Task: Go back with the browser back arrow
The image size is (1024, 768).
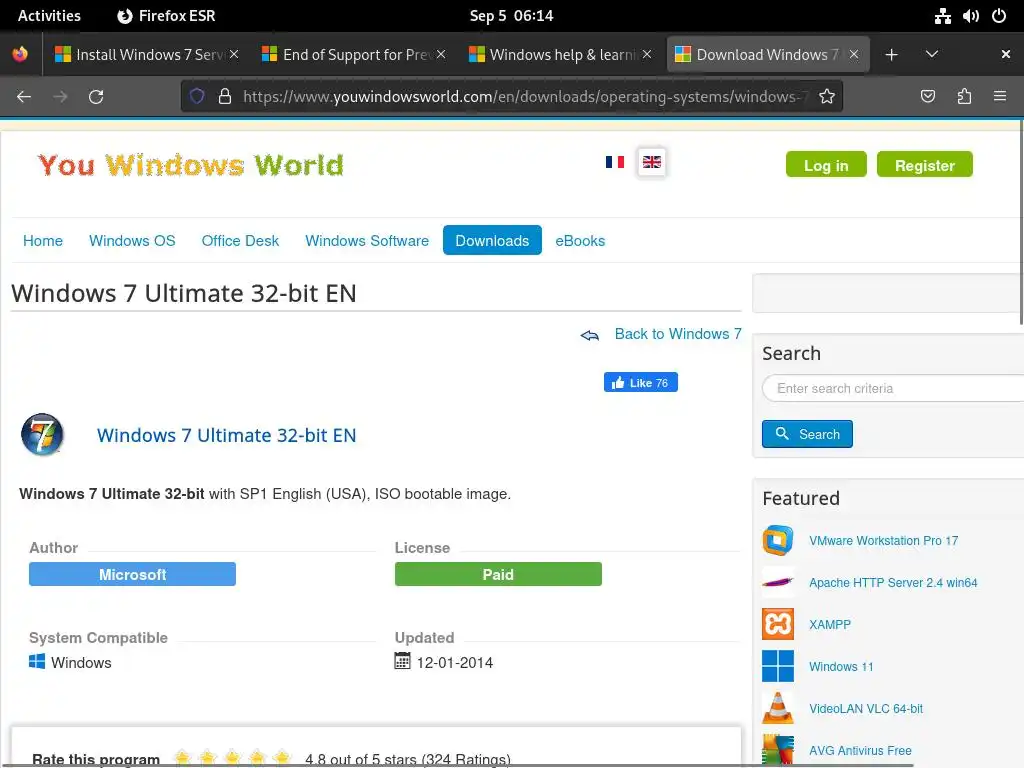Action: tap(24, 97)
